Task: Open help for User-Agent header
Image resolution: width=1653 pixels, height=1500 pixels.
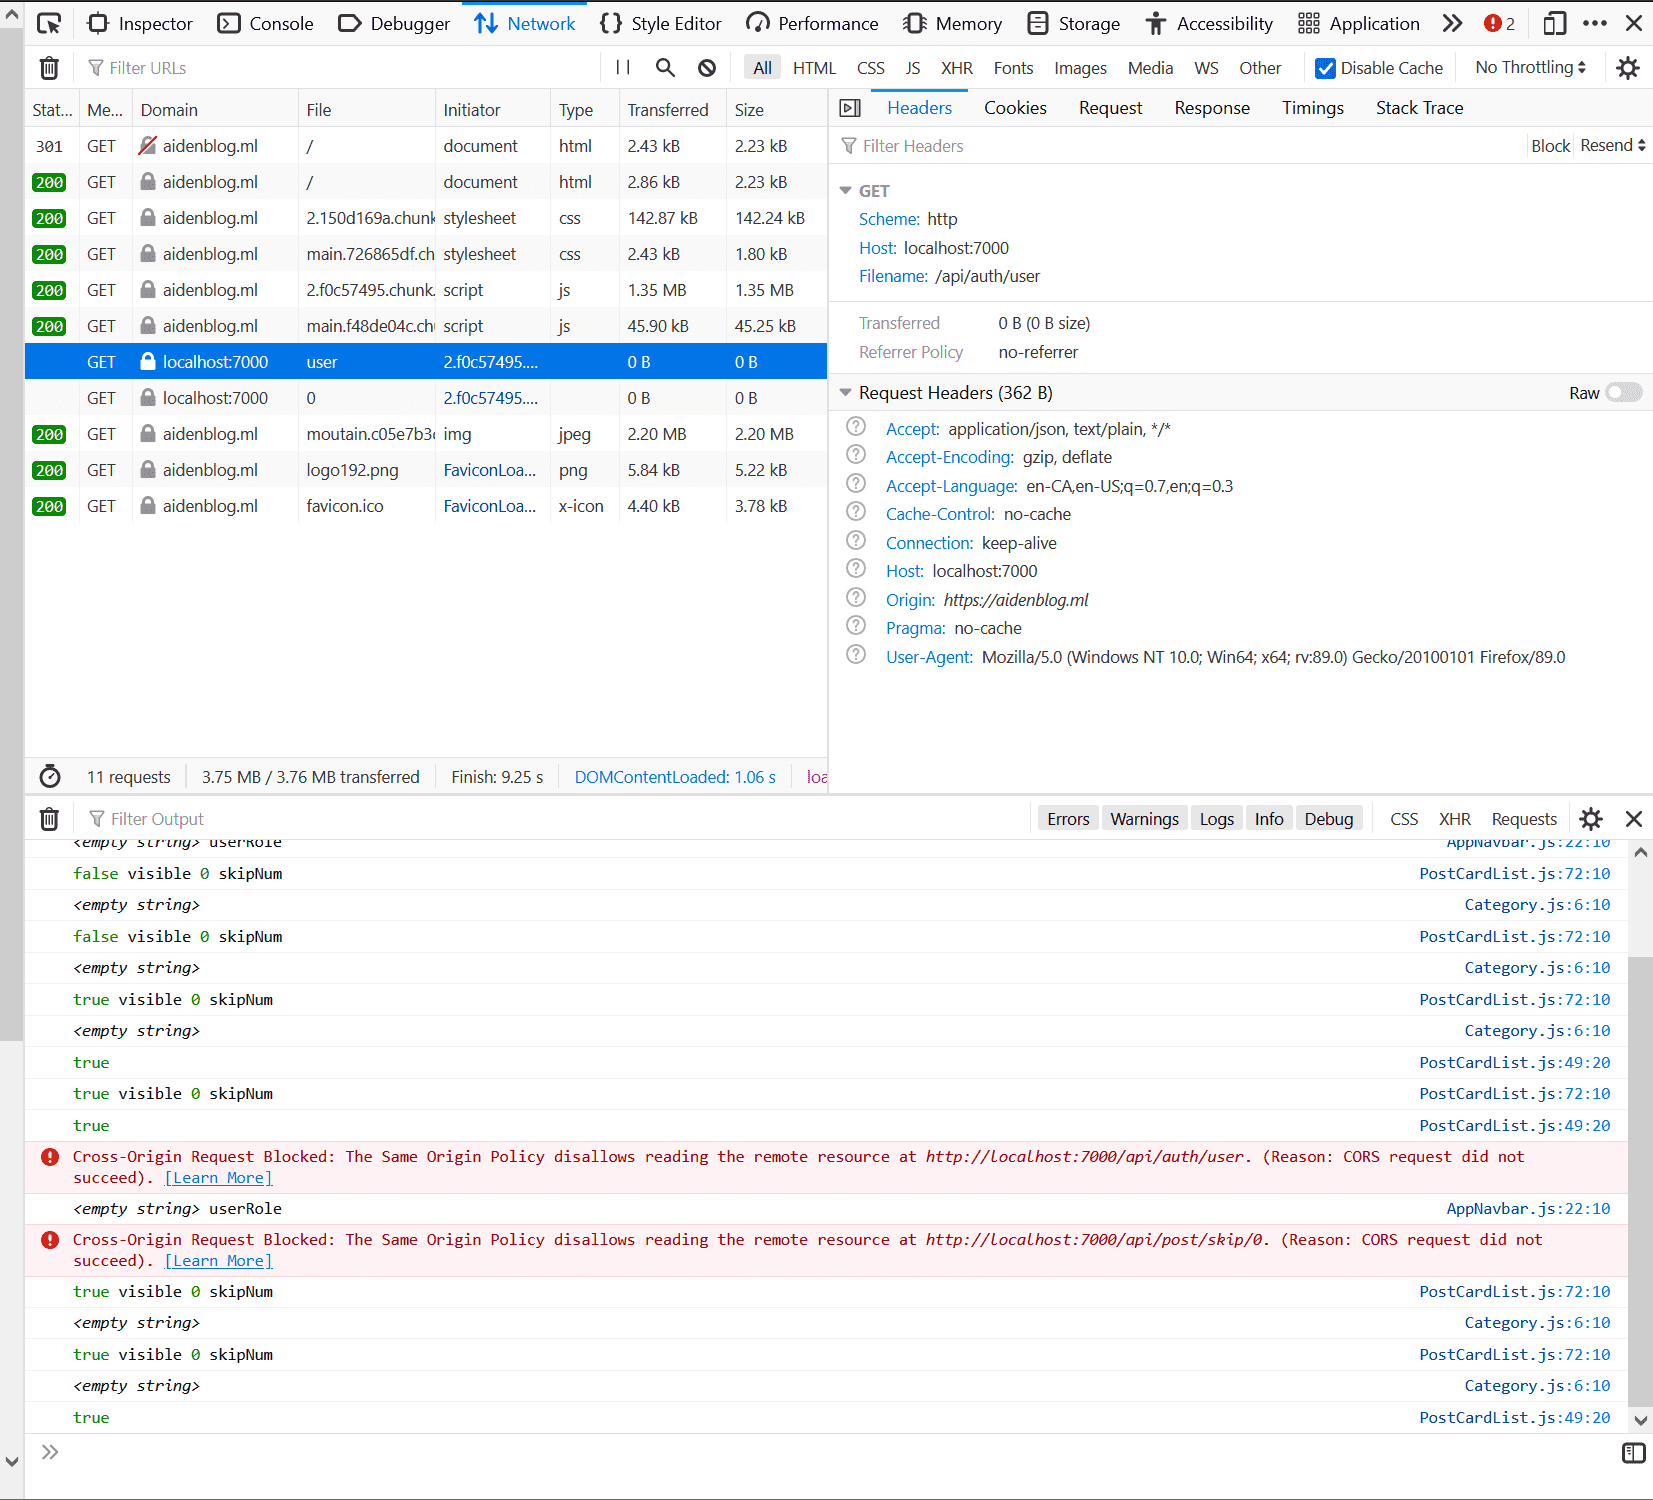Action: [856, 655]
